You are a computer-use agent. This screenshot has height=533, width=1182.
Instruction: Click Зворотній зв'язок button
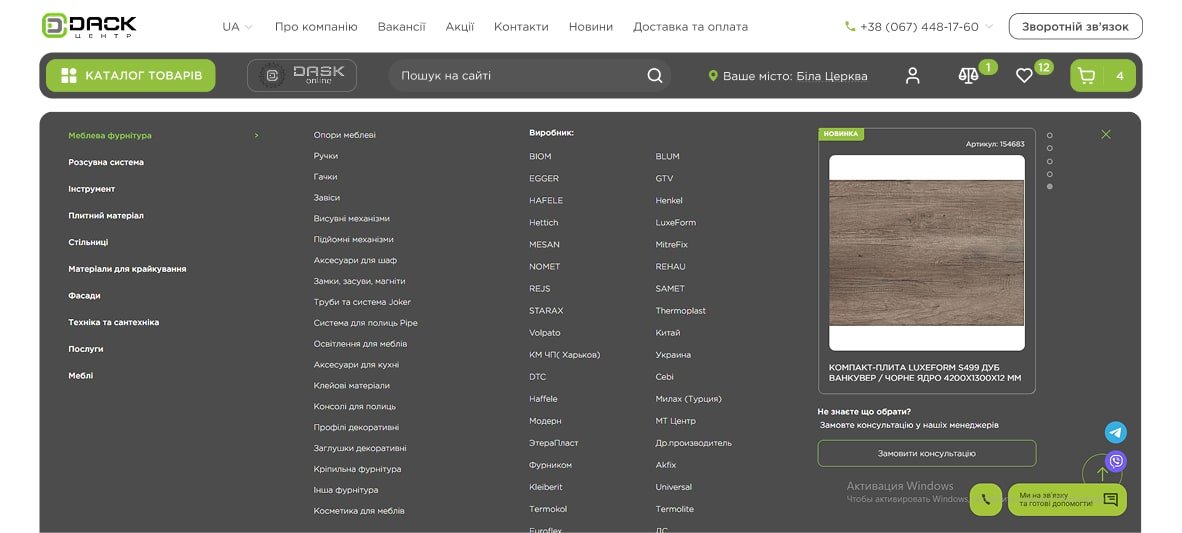point(1075,27)
